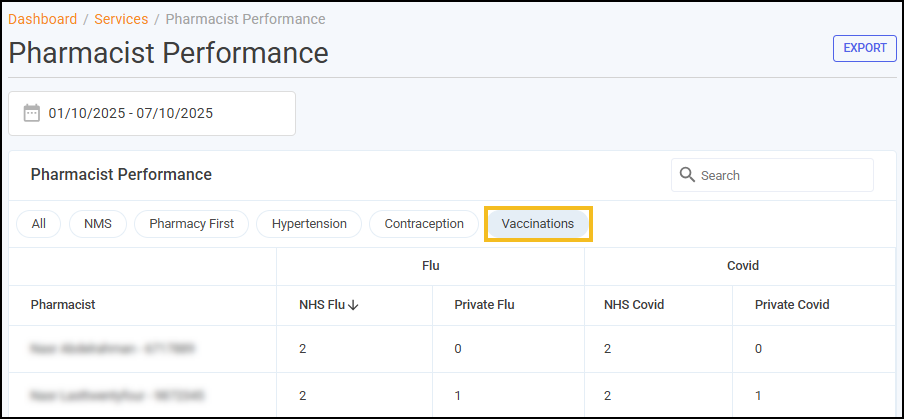Click the search magnifier icon
This screenshot has width=904, height=419.
tap(687, 175)
